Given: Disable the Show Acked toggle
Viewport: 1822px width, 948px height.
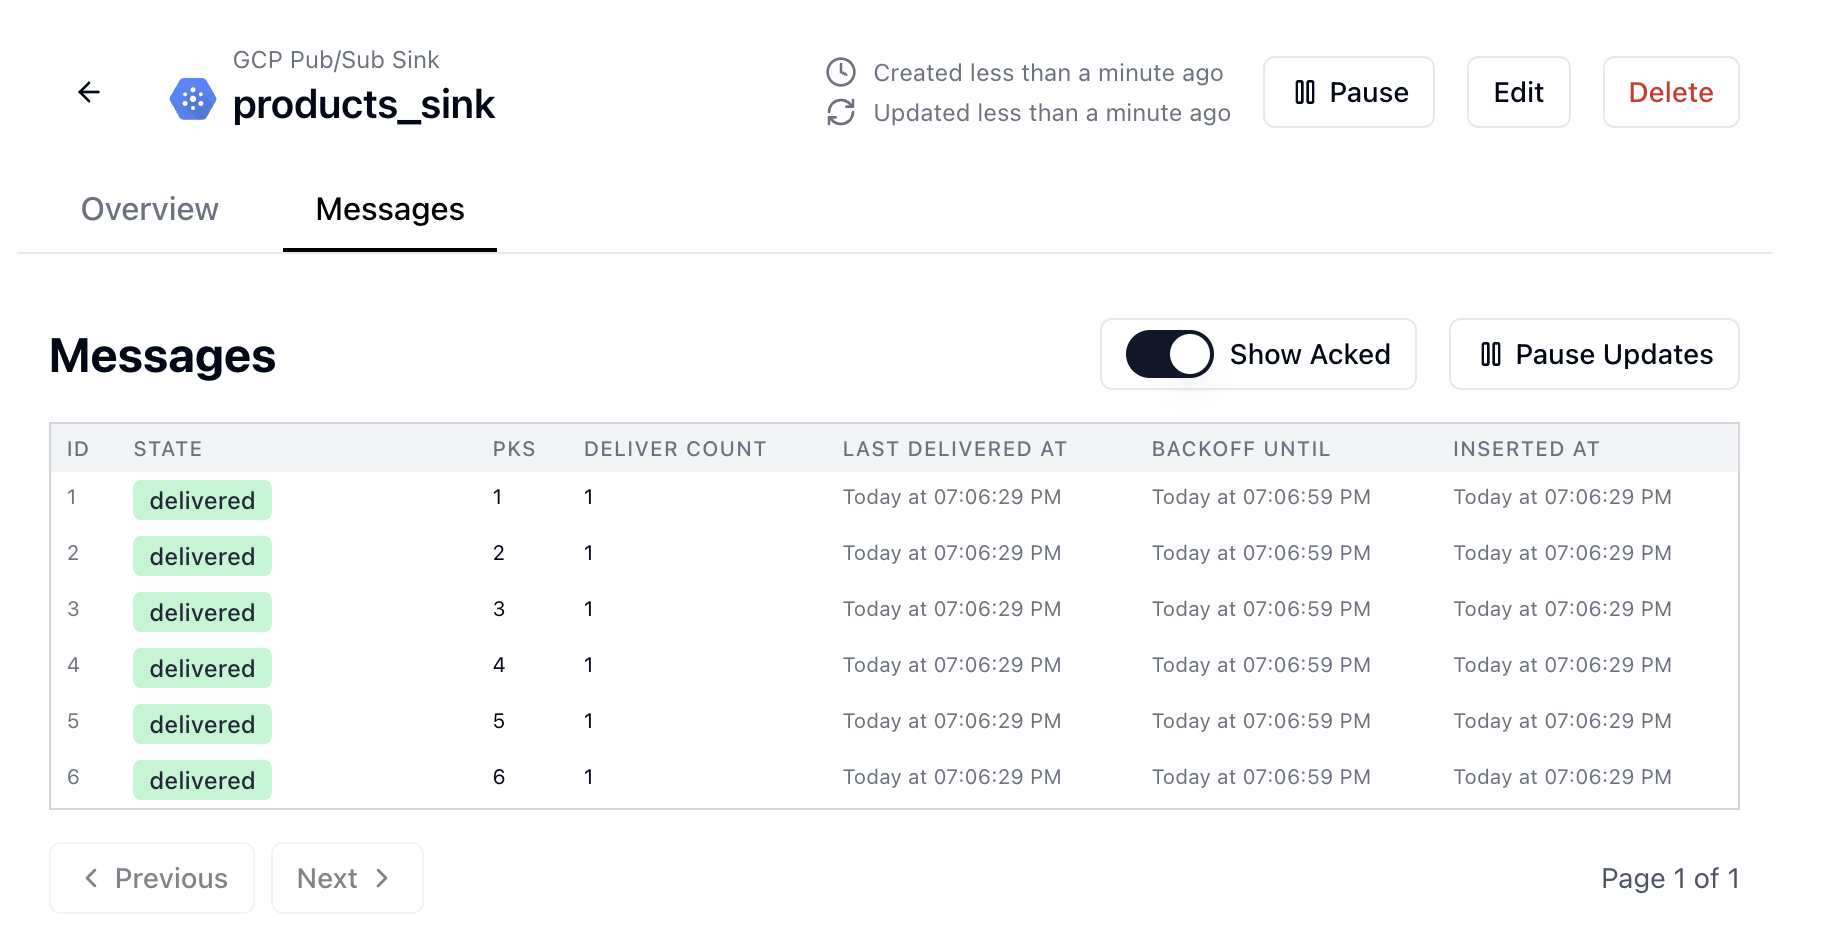Looking at the screenshot, I should tap(1168, 354).
